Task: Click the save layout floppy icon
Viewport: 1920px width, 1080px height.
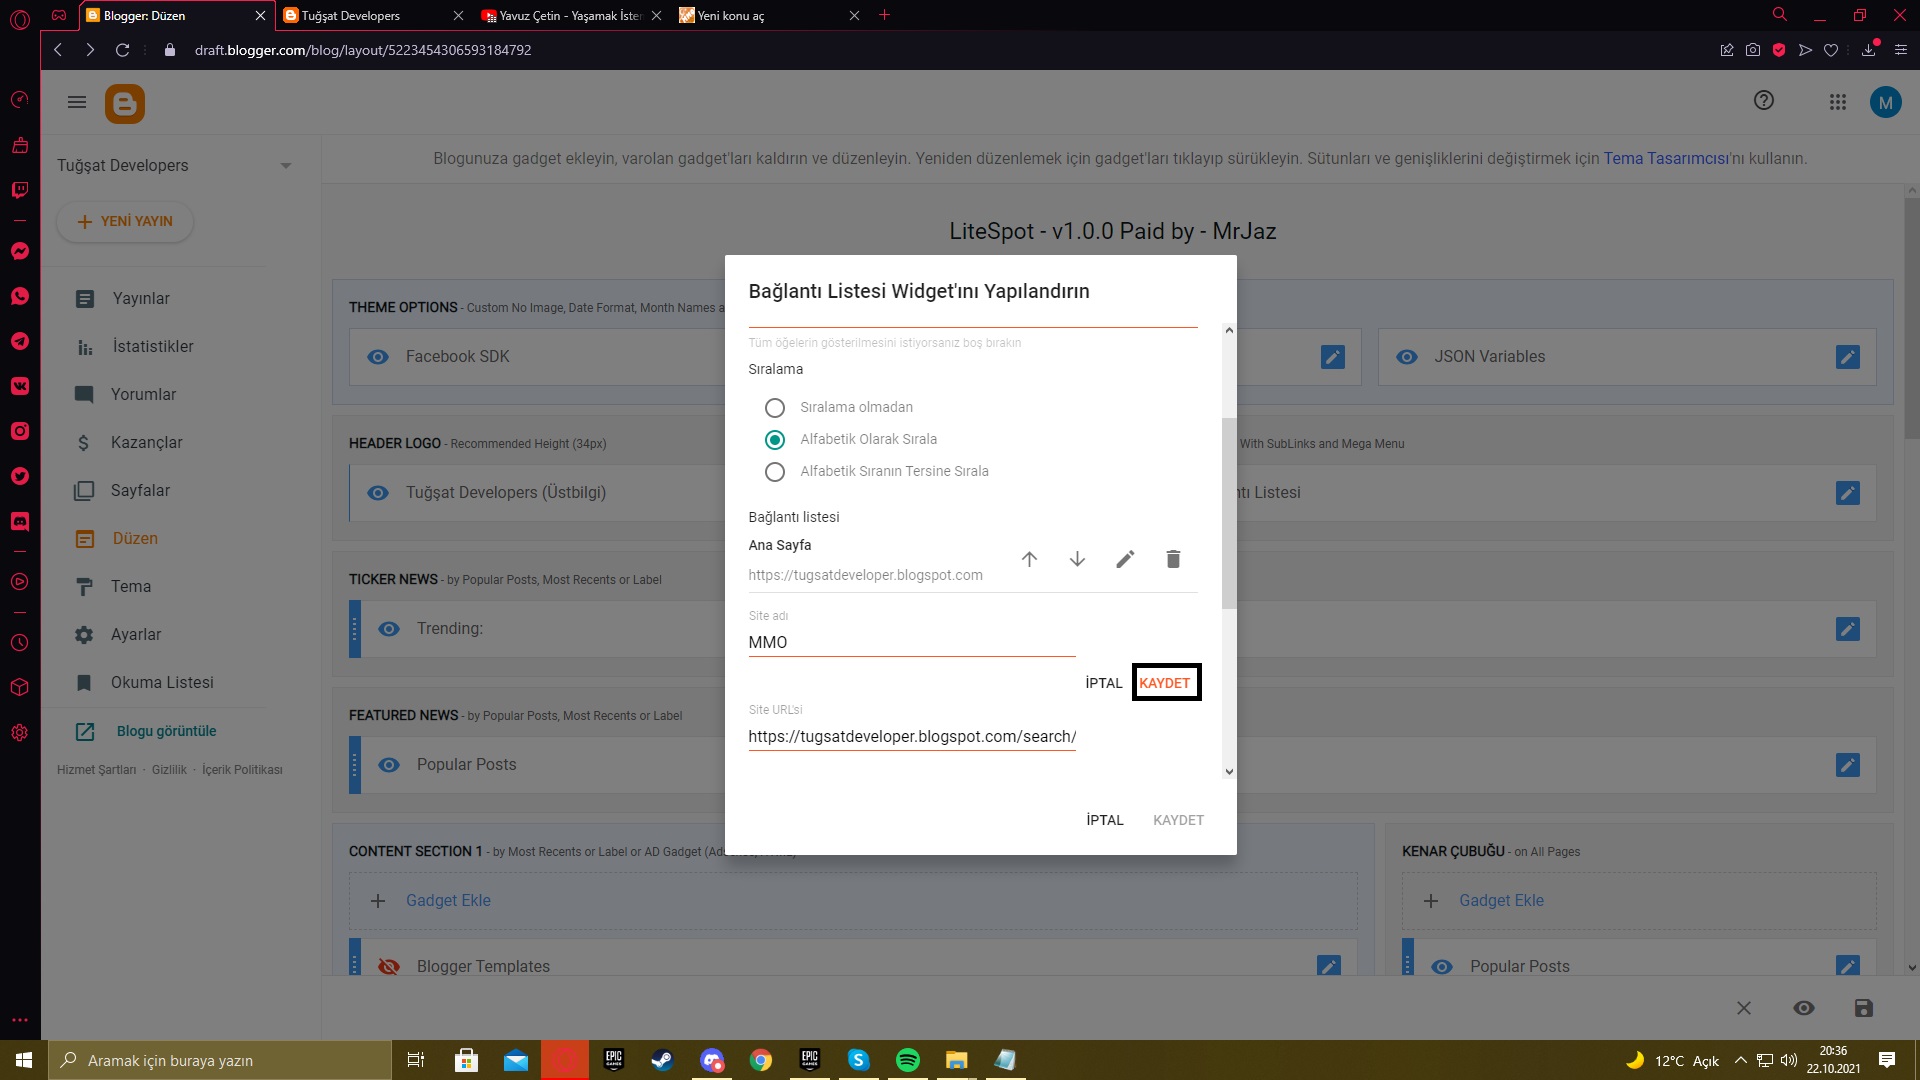Action: [1864, 1008]
